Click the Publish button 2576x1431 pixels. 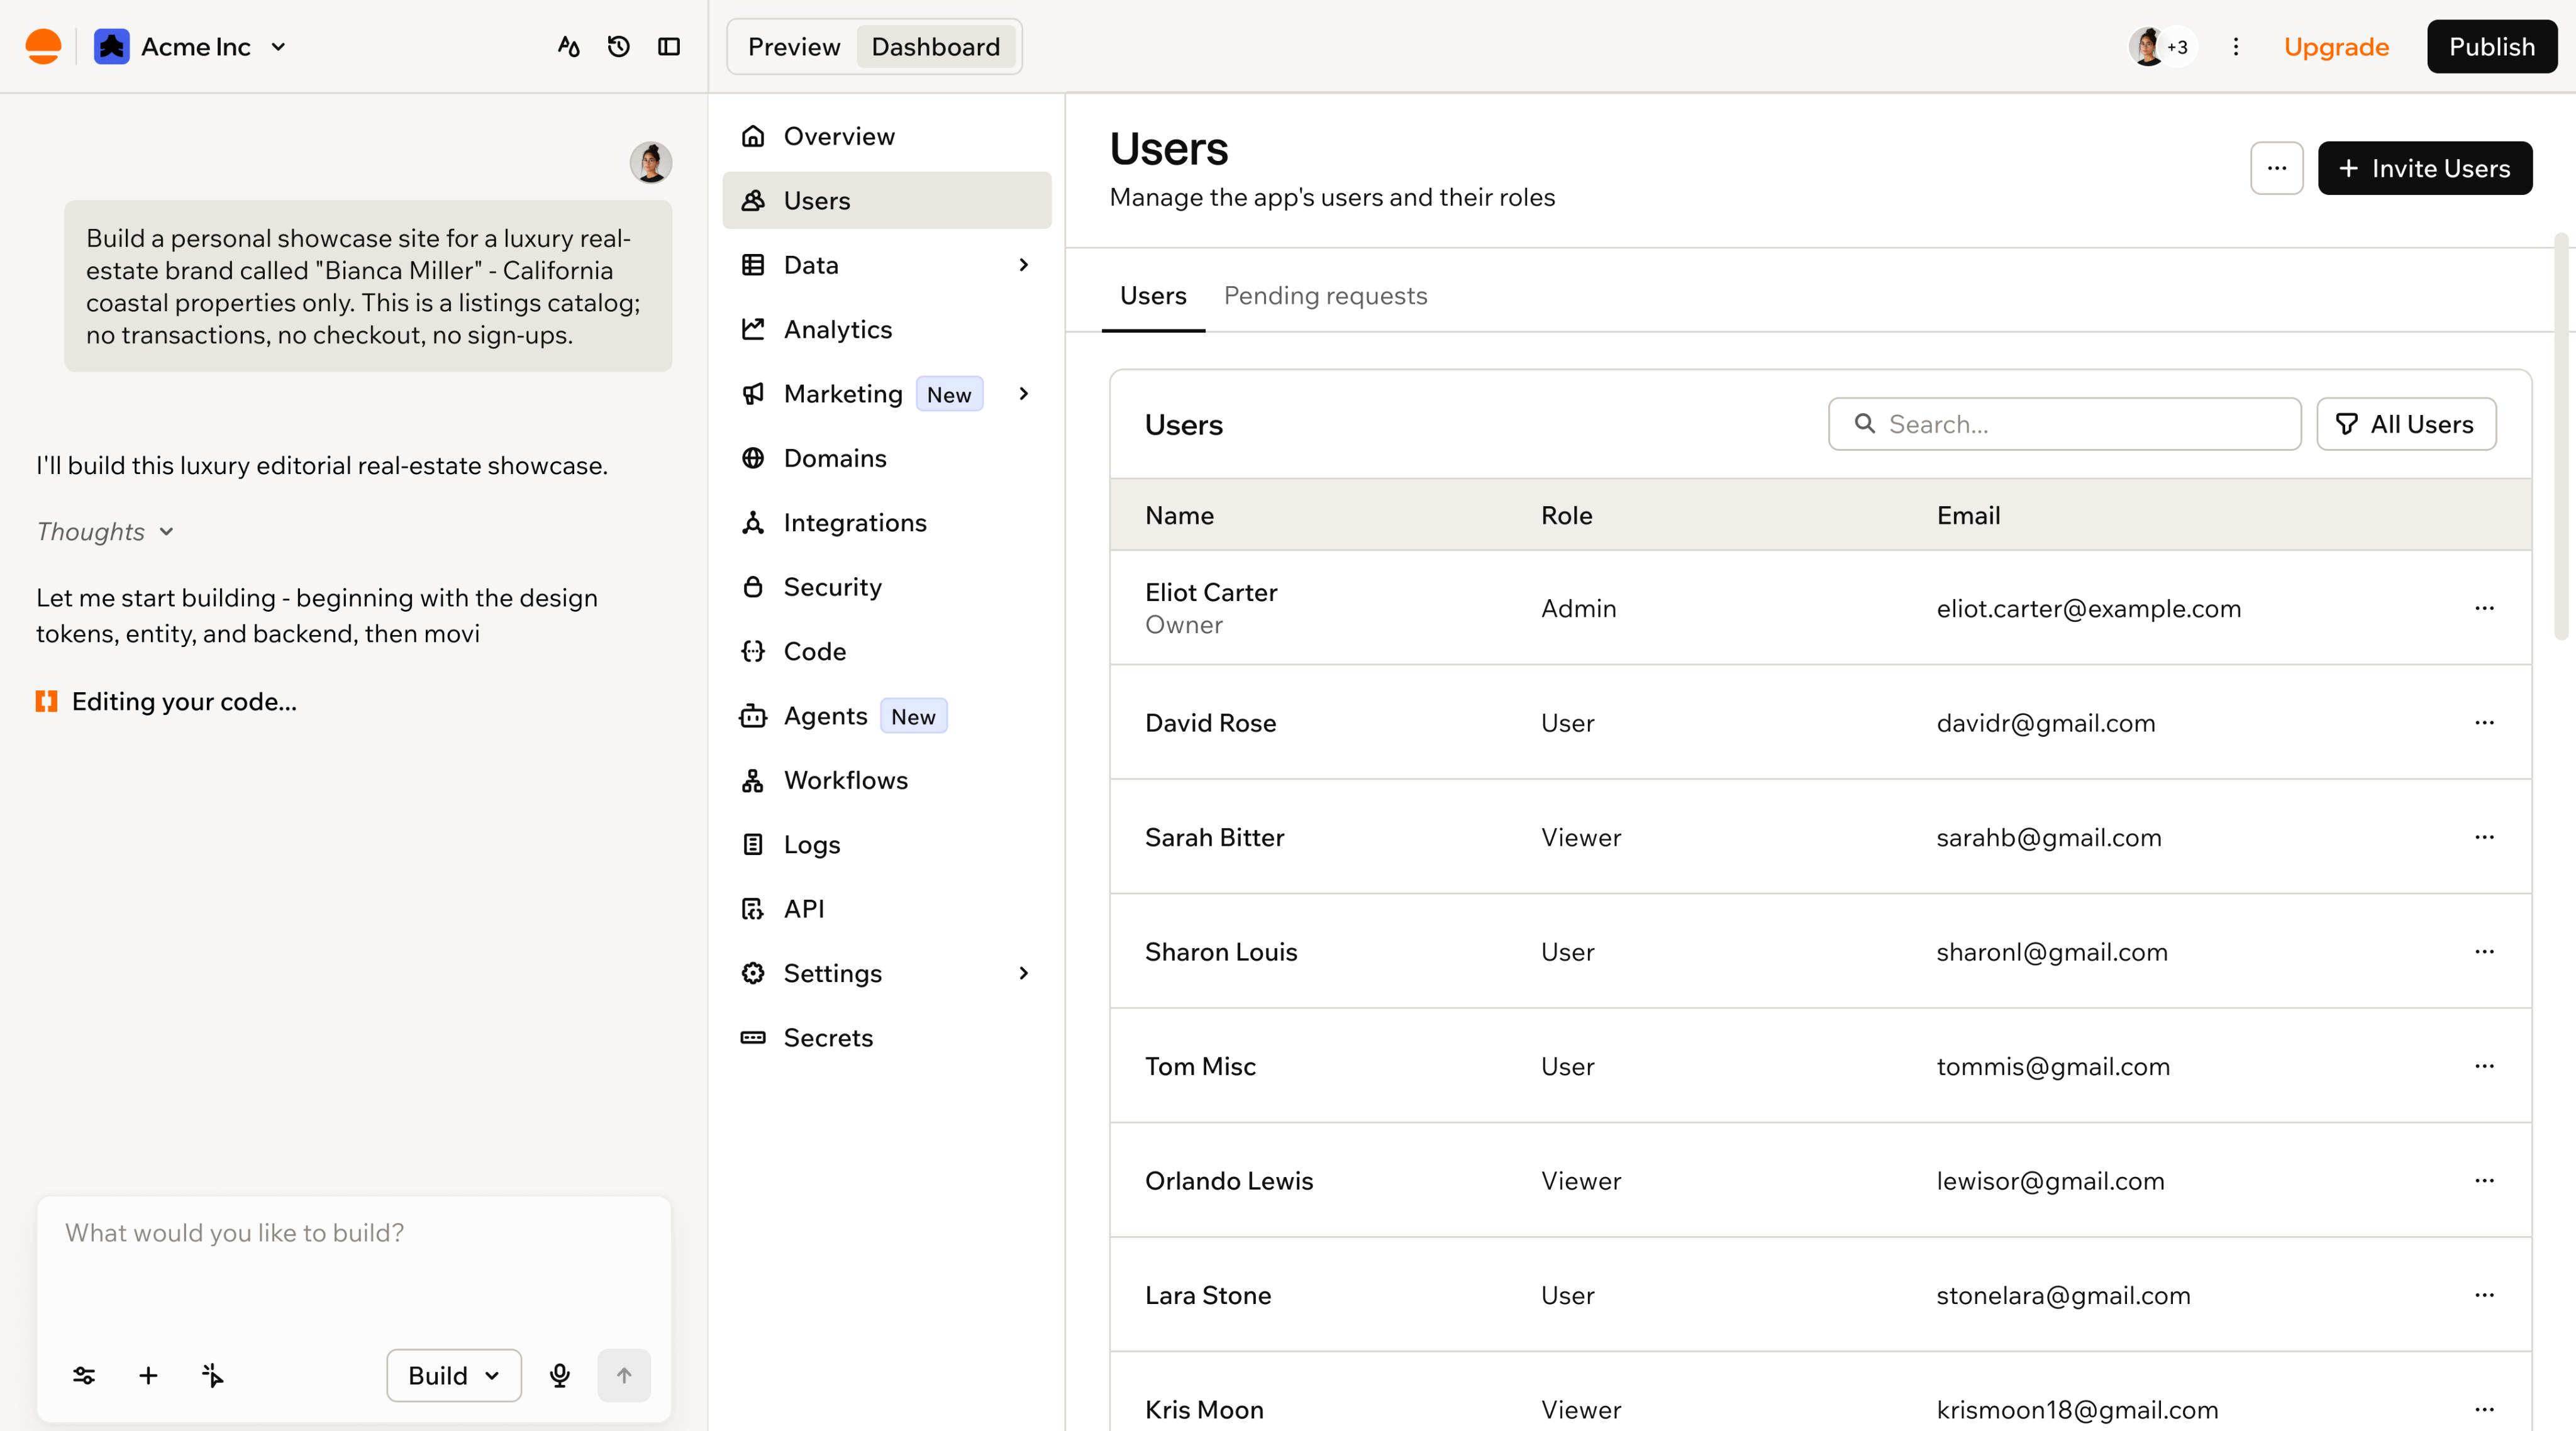[x=2491, y=47]
